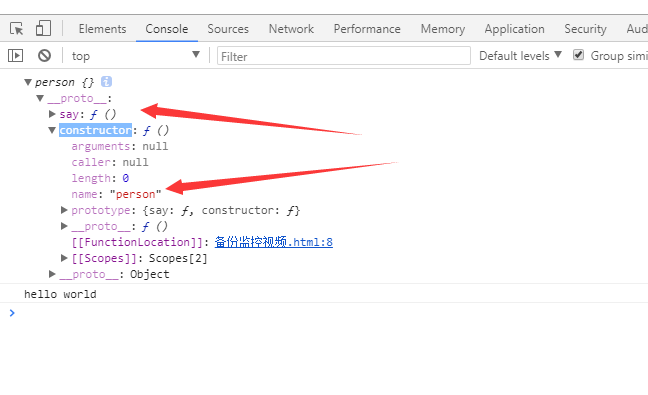This screenshot has height=395, width=648.
Task: Activate the inspect element picker icon
Action: pos(17,29)
